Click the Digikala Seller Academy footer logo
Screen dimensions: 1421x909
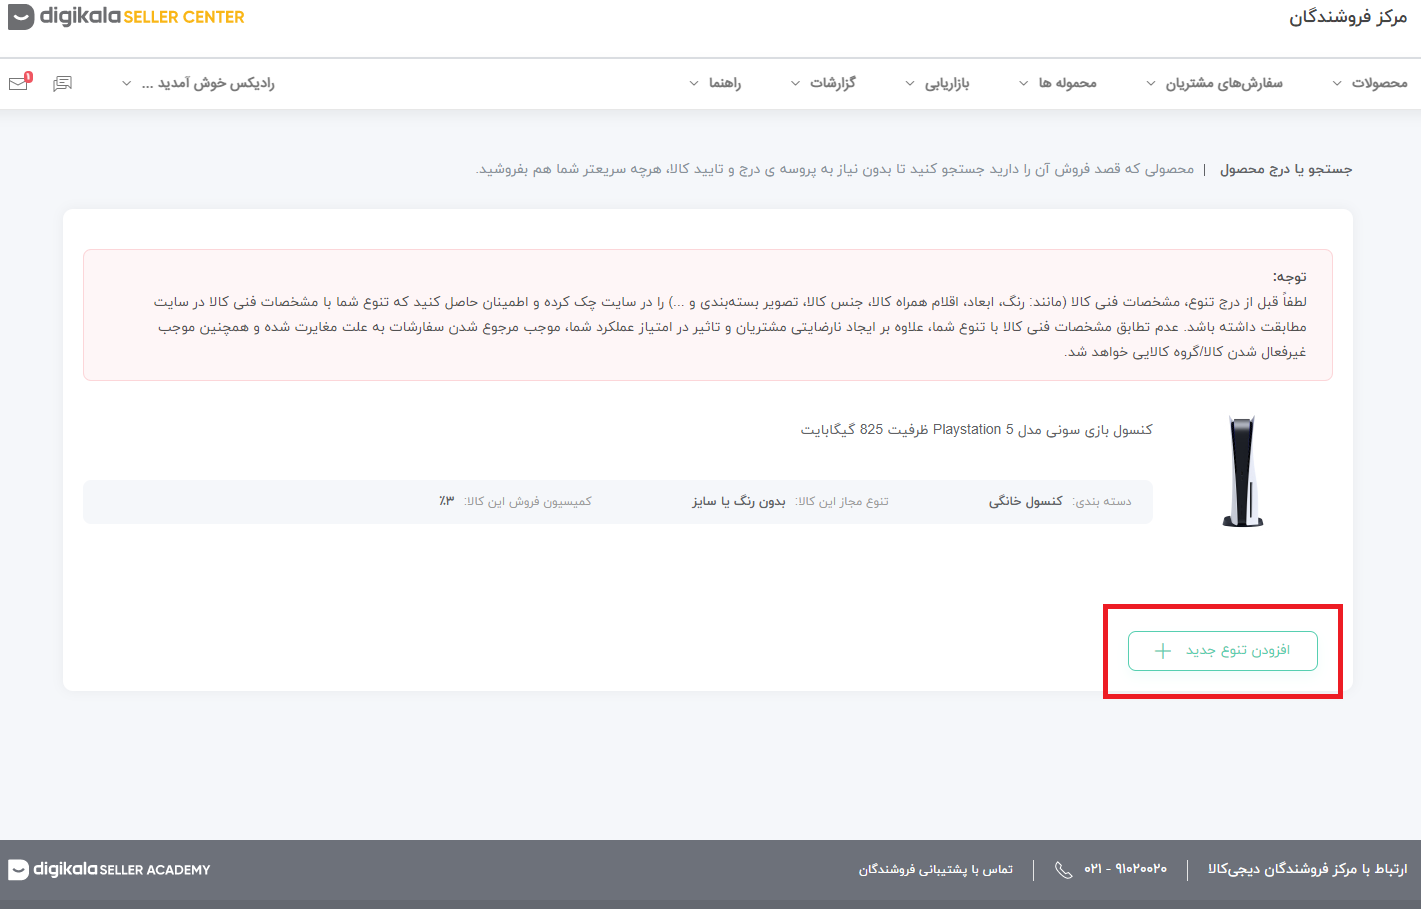click(109, 869)
